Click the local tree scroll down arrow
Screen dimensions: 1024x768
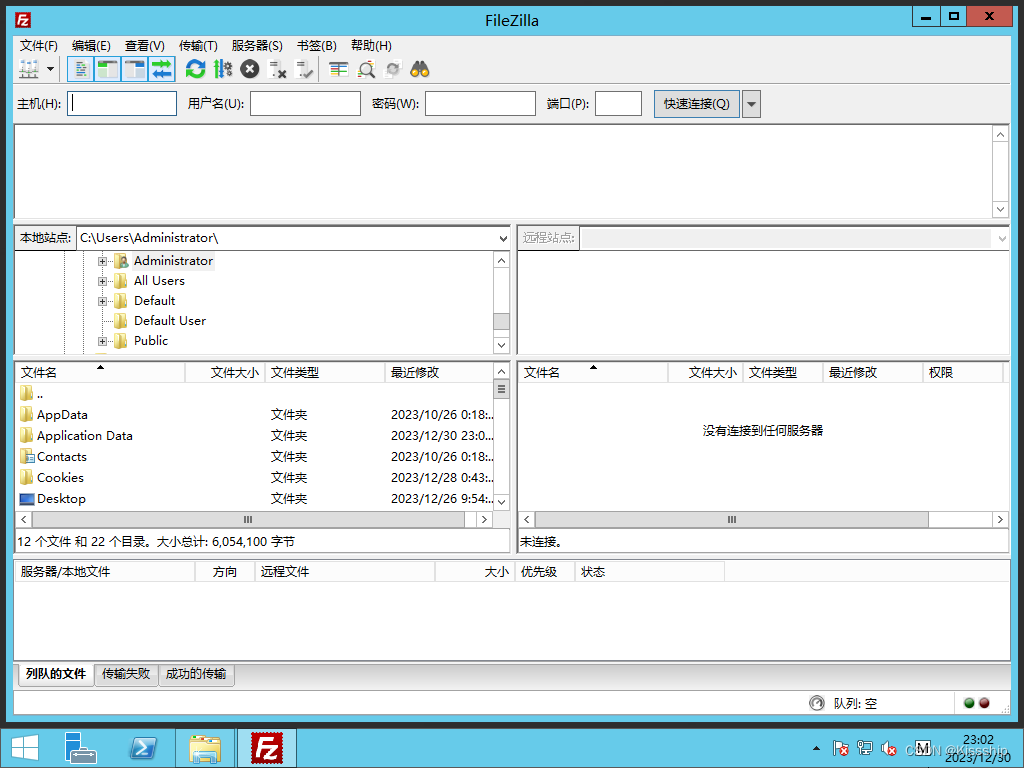[501, 345]
